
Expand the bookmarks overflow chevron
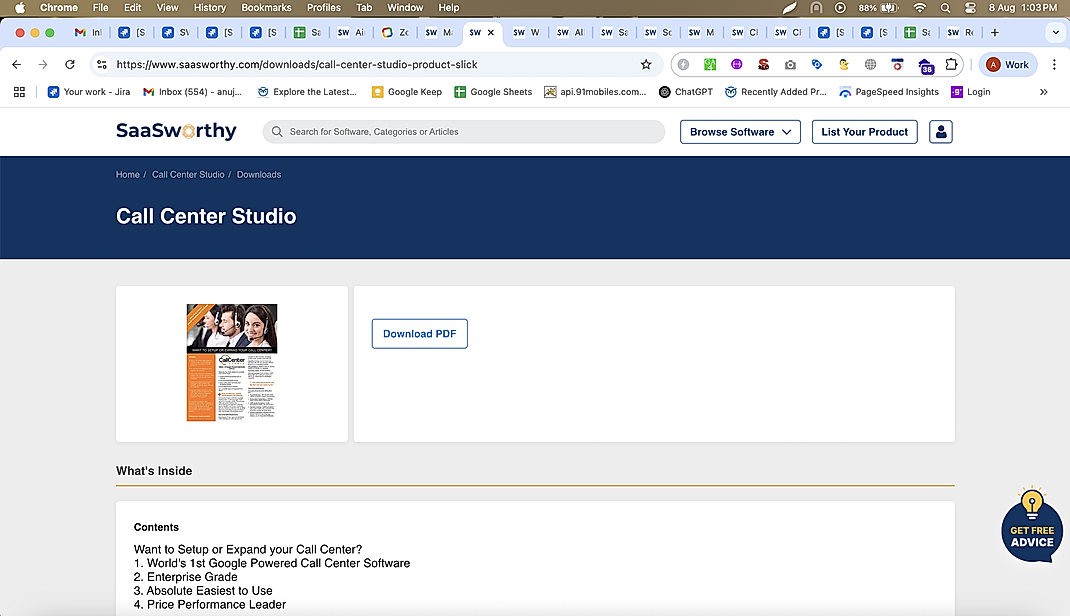(x=1043, y=91)
